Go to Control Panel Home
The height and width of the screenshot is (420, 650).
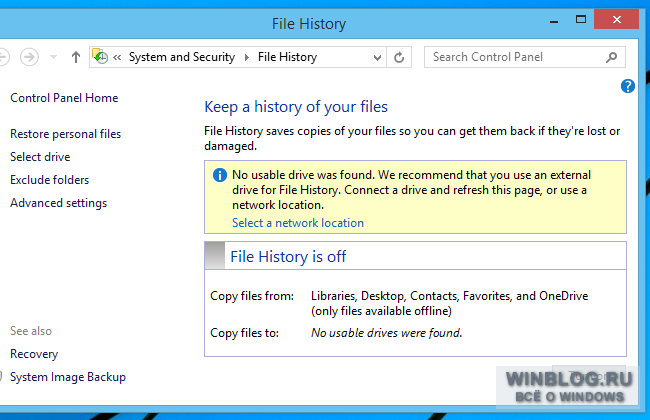tap(64, 98)
